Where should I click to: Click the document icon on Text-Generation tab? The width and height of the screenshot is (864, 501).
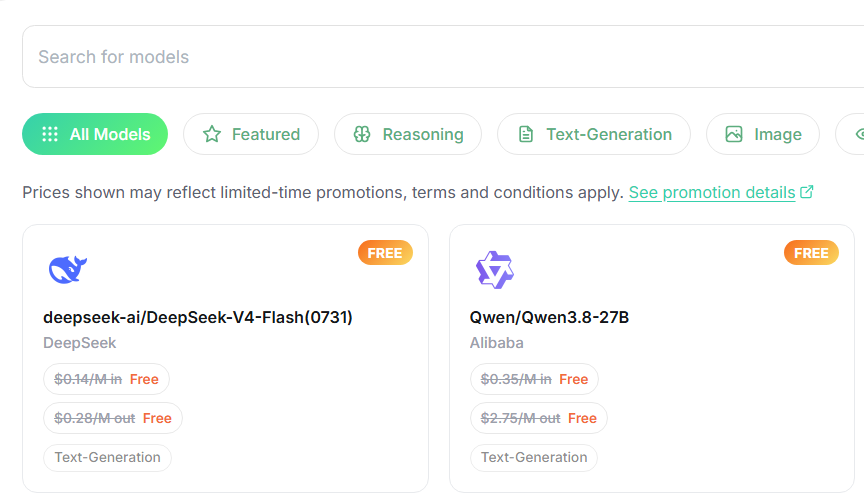[526, 134]
